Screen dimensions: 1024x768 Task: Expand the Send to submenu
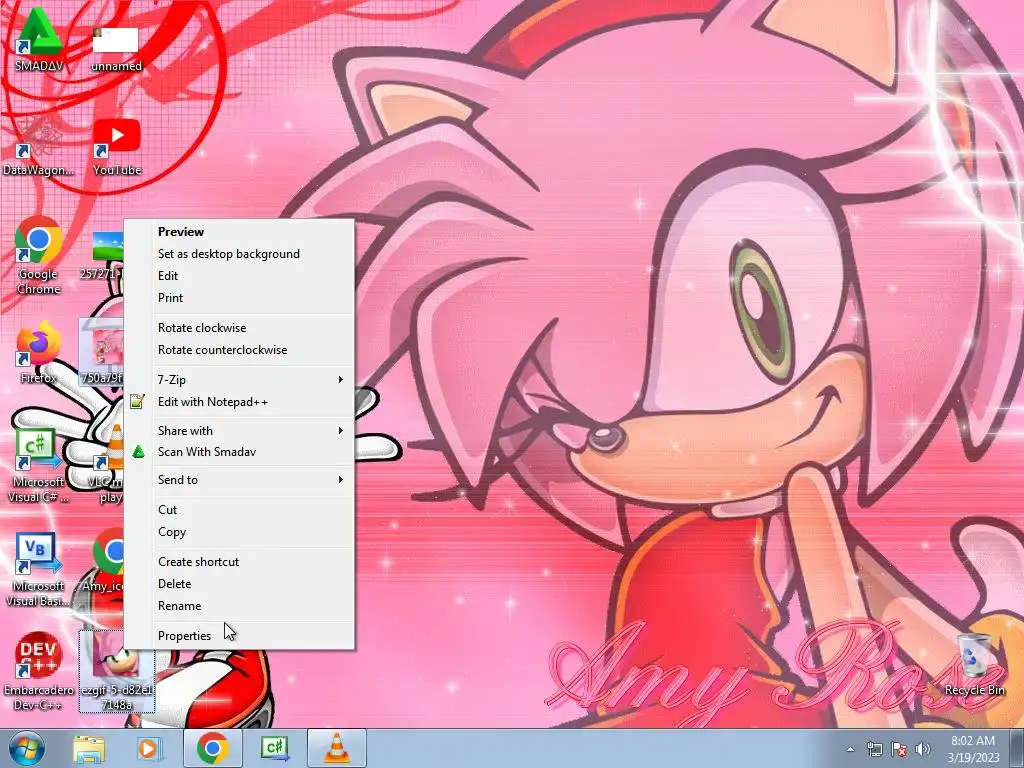[239, 480]
